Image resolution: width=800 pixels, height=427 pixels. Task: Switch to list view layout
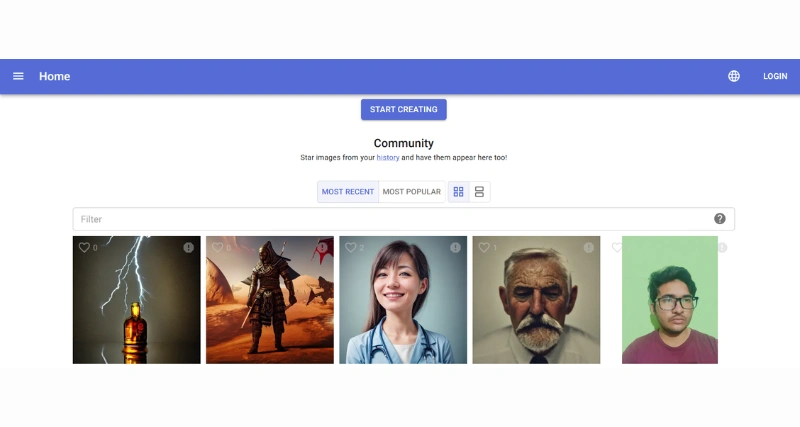click(479, 192)
